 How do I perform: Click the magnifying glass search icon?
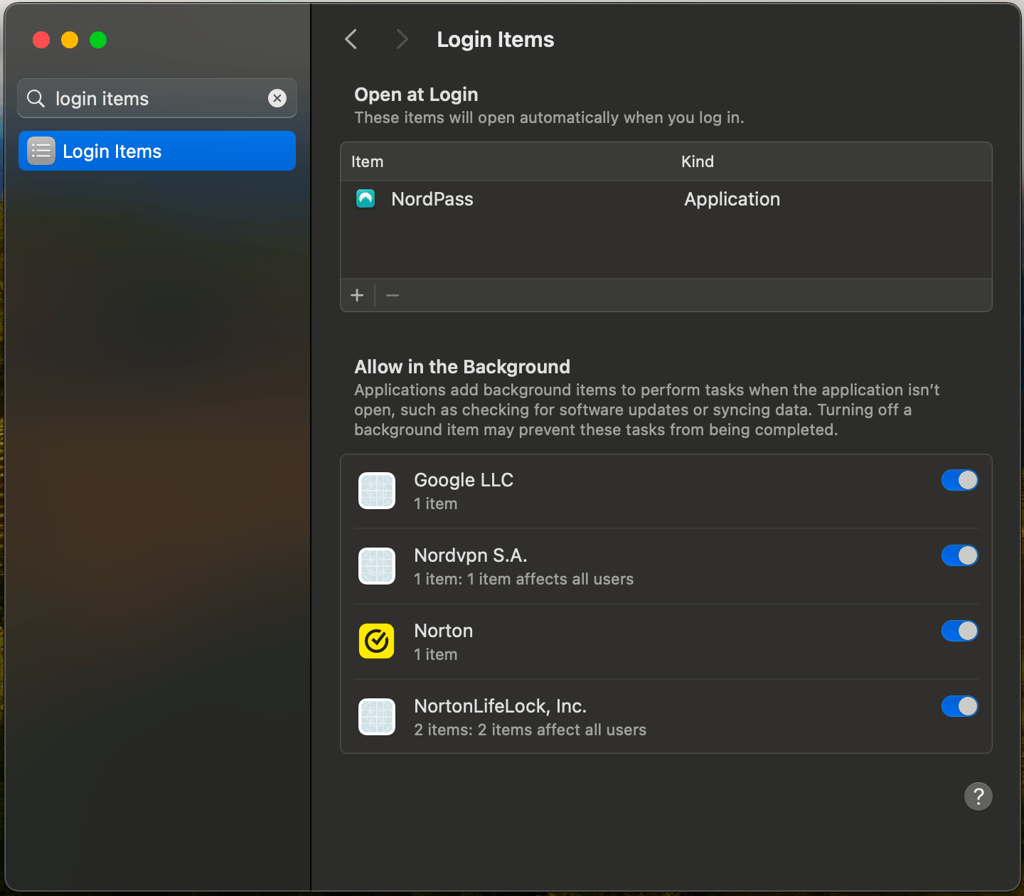click(36, 98)
